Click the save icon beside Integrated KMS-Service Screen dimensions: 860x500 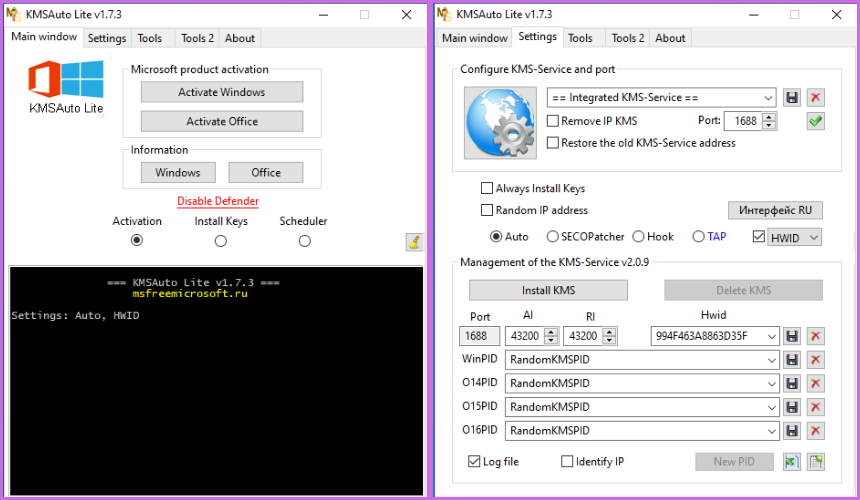point(792,98)
